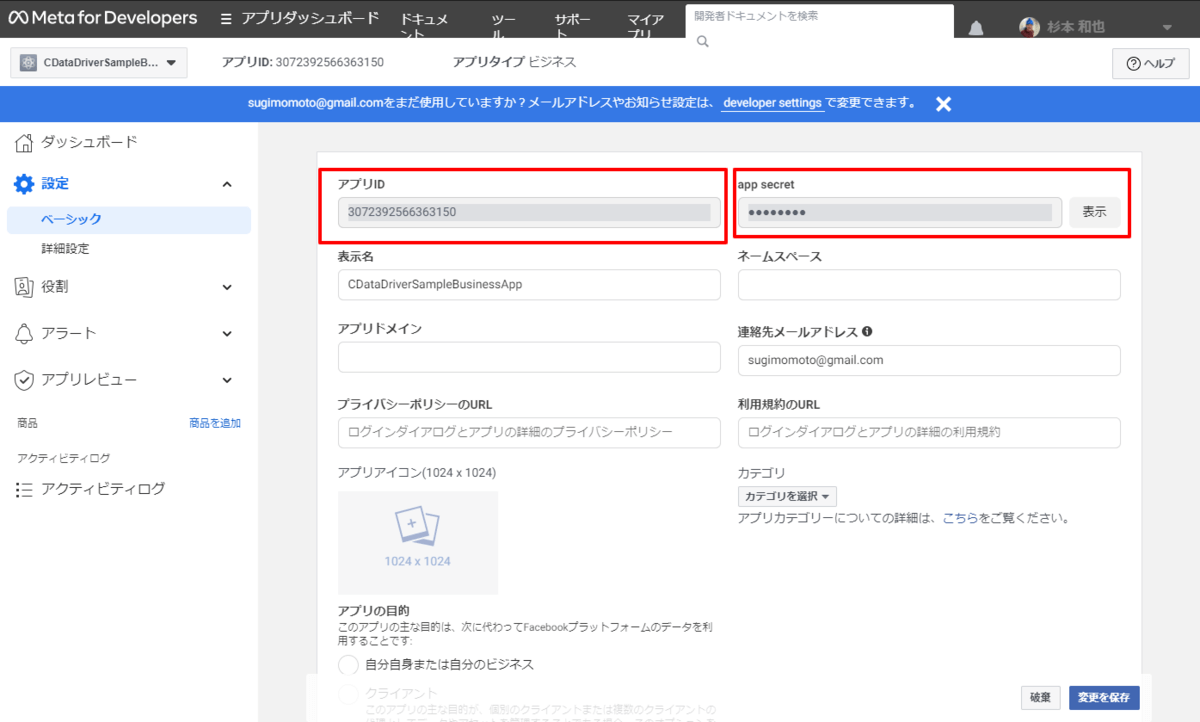Click the ヘルプ button

(x=1150, y=63)
